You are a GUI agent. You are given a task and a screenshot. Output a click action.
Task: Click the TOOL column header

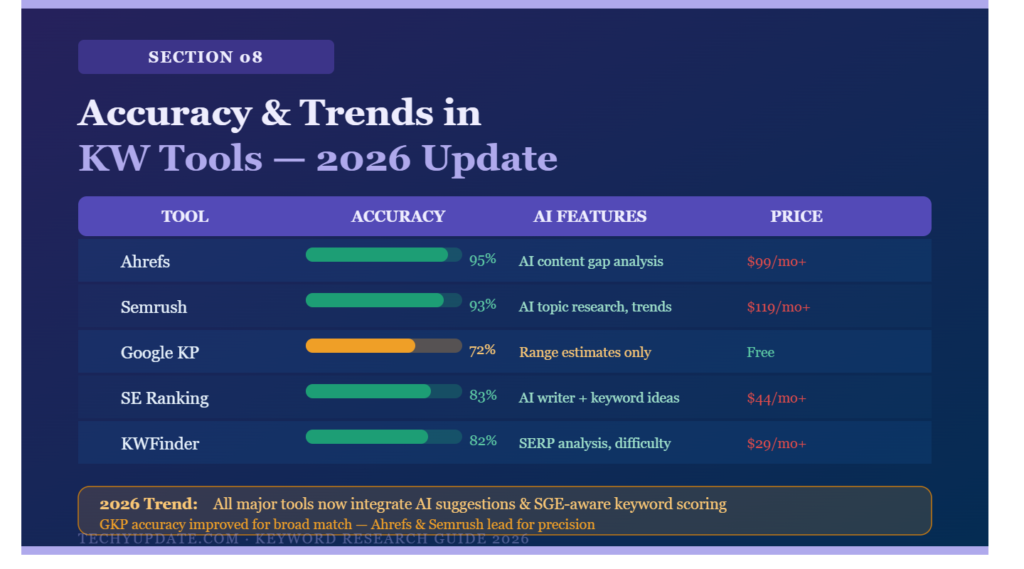tap(185, 216)
